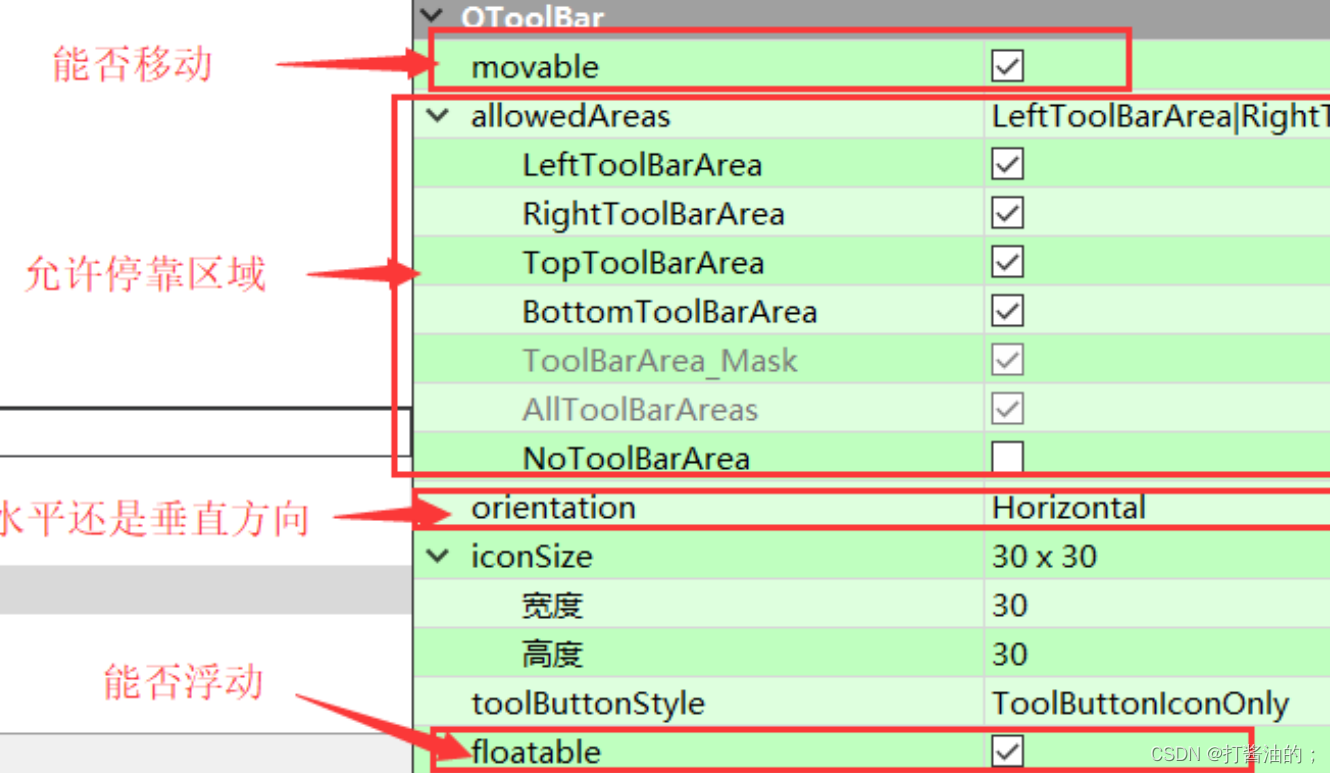Collapse the iconSize property group
Viewport: 1330px width, 773px height.
click(x=437, y=556)
